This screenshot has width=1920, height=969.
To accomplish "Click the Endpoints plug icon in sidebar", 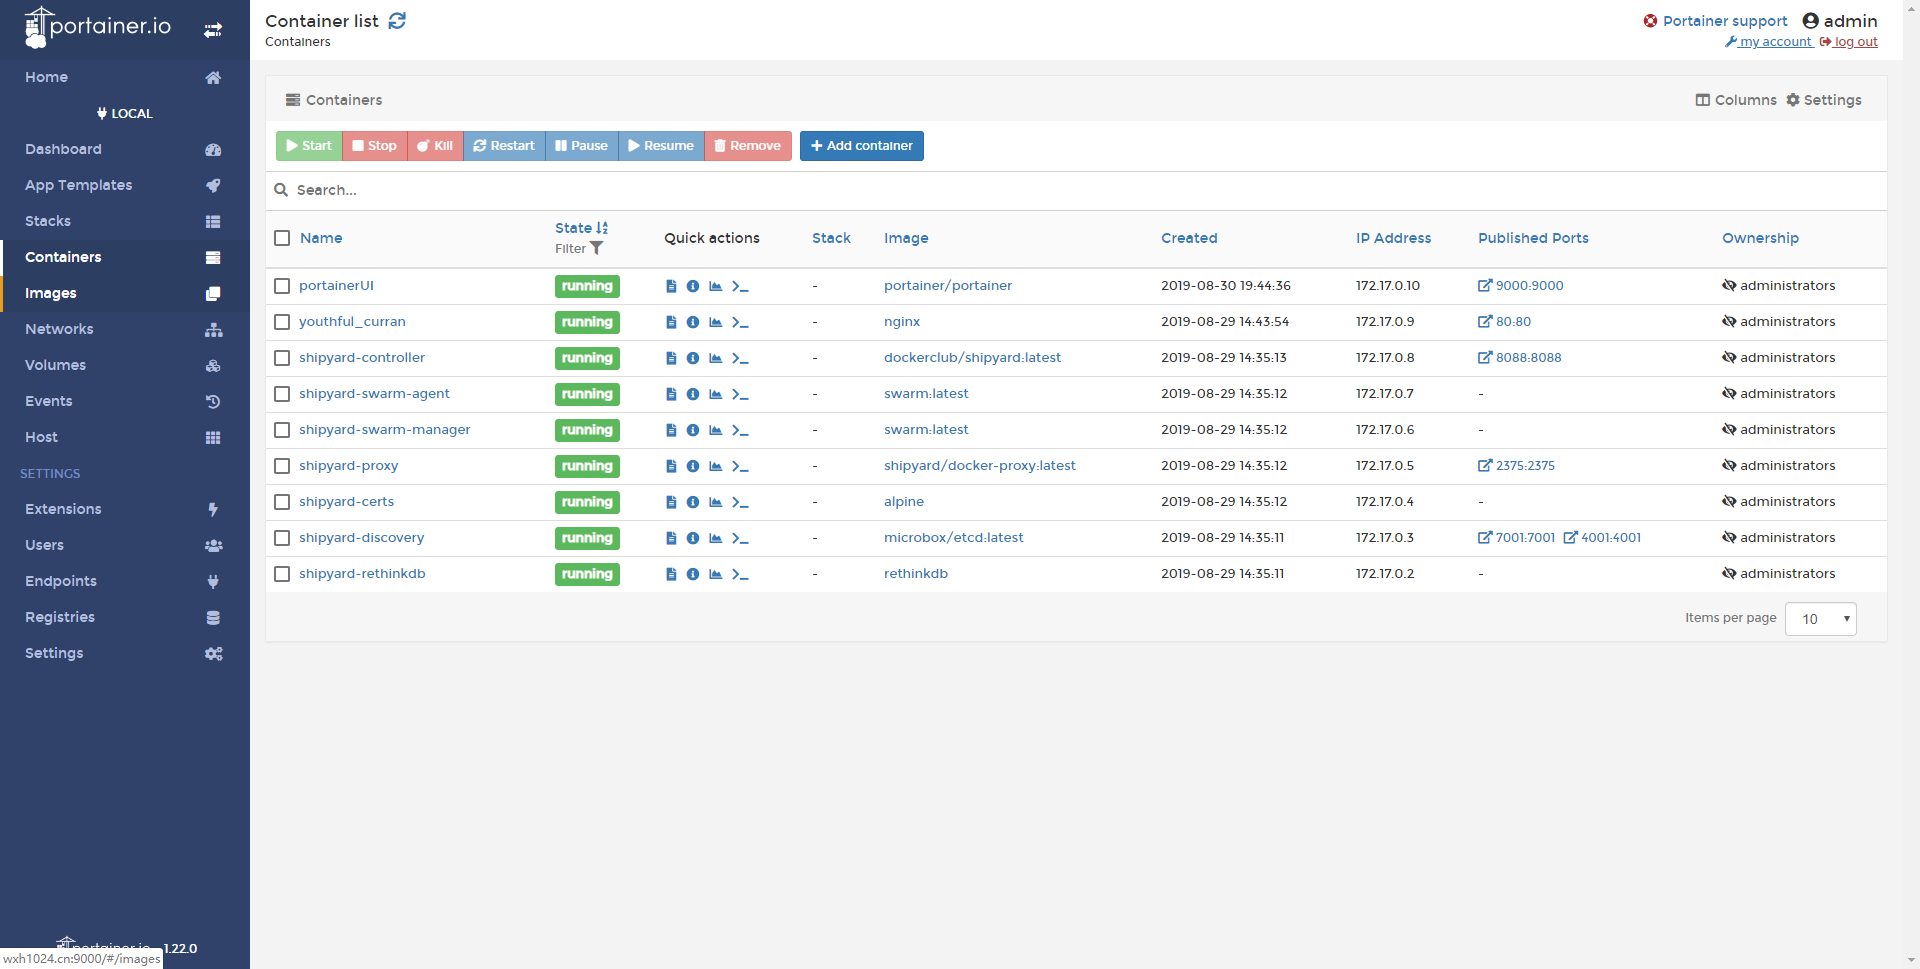I will [213, 582].
